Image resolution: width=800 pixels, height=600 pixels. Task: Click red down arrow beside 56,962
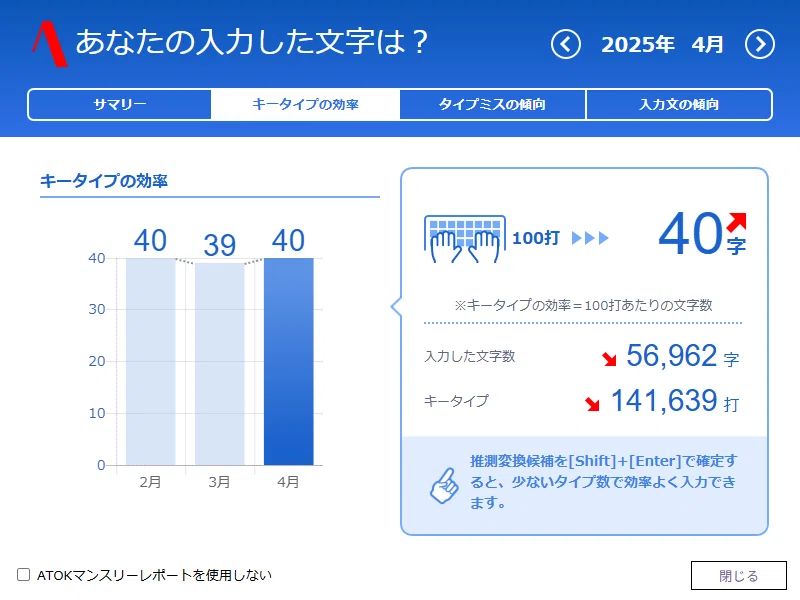tap(609, 359)
